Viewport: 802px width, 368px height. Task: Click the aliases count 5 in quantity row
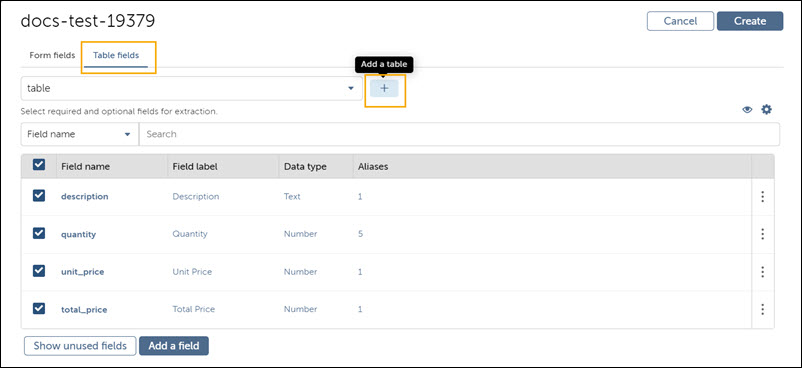tap(360, 234)
